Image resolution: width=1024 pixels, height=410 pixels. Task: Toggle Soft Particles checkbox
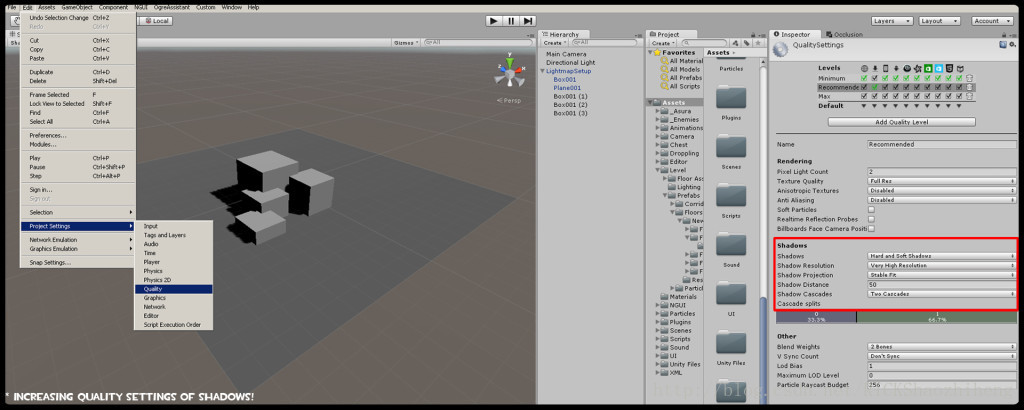coord(871,210)
